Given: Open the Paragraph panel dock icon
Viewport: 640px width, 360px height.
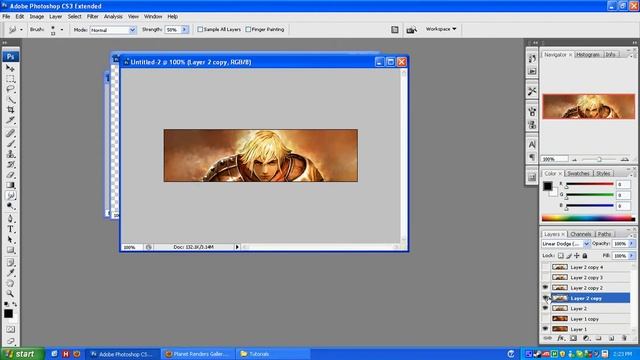Looking at the screenshot, I should tap(532, 157).
